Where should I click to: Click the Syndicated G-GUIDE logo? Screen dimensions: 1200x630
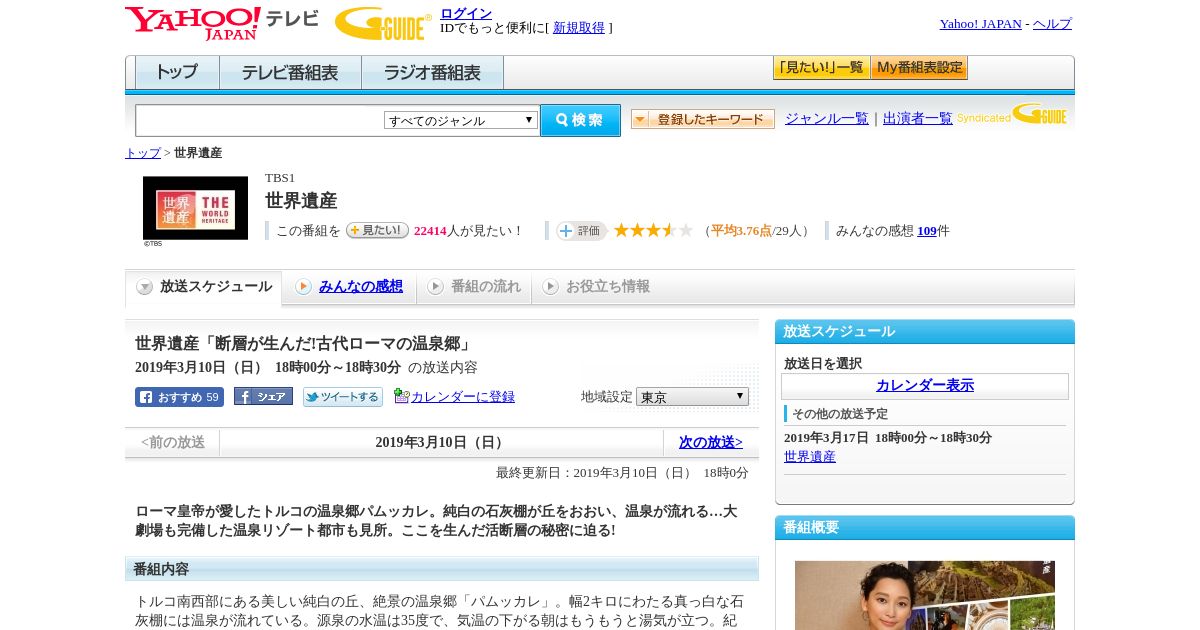[1012, 115]
